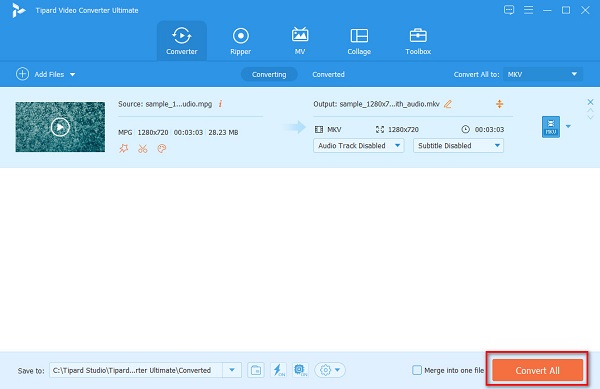600x389 pixels.
Task: Open the Ripper module
Action: point(240,41)
